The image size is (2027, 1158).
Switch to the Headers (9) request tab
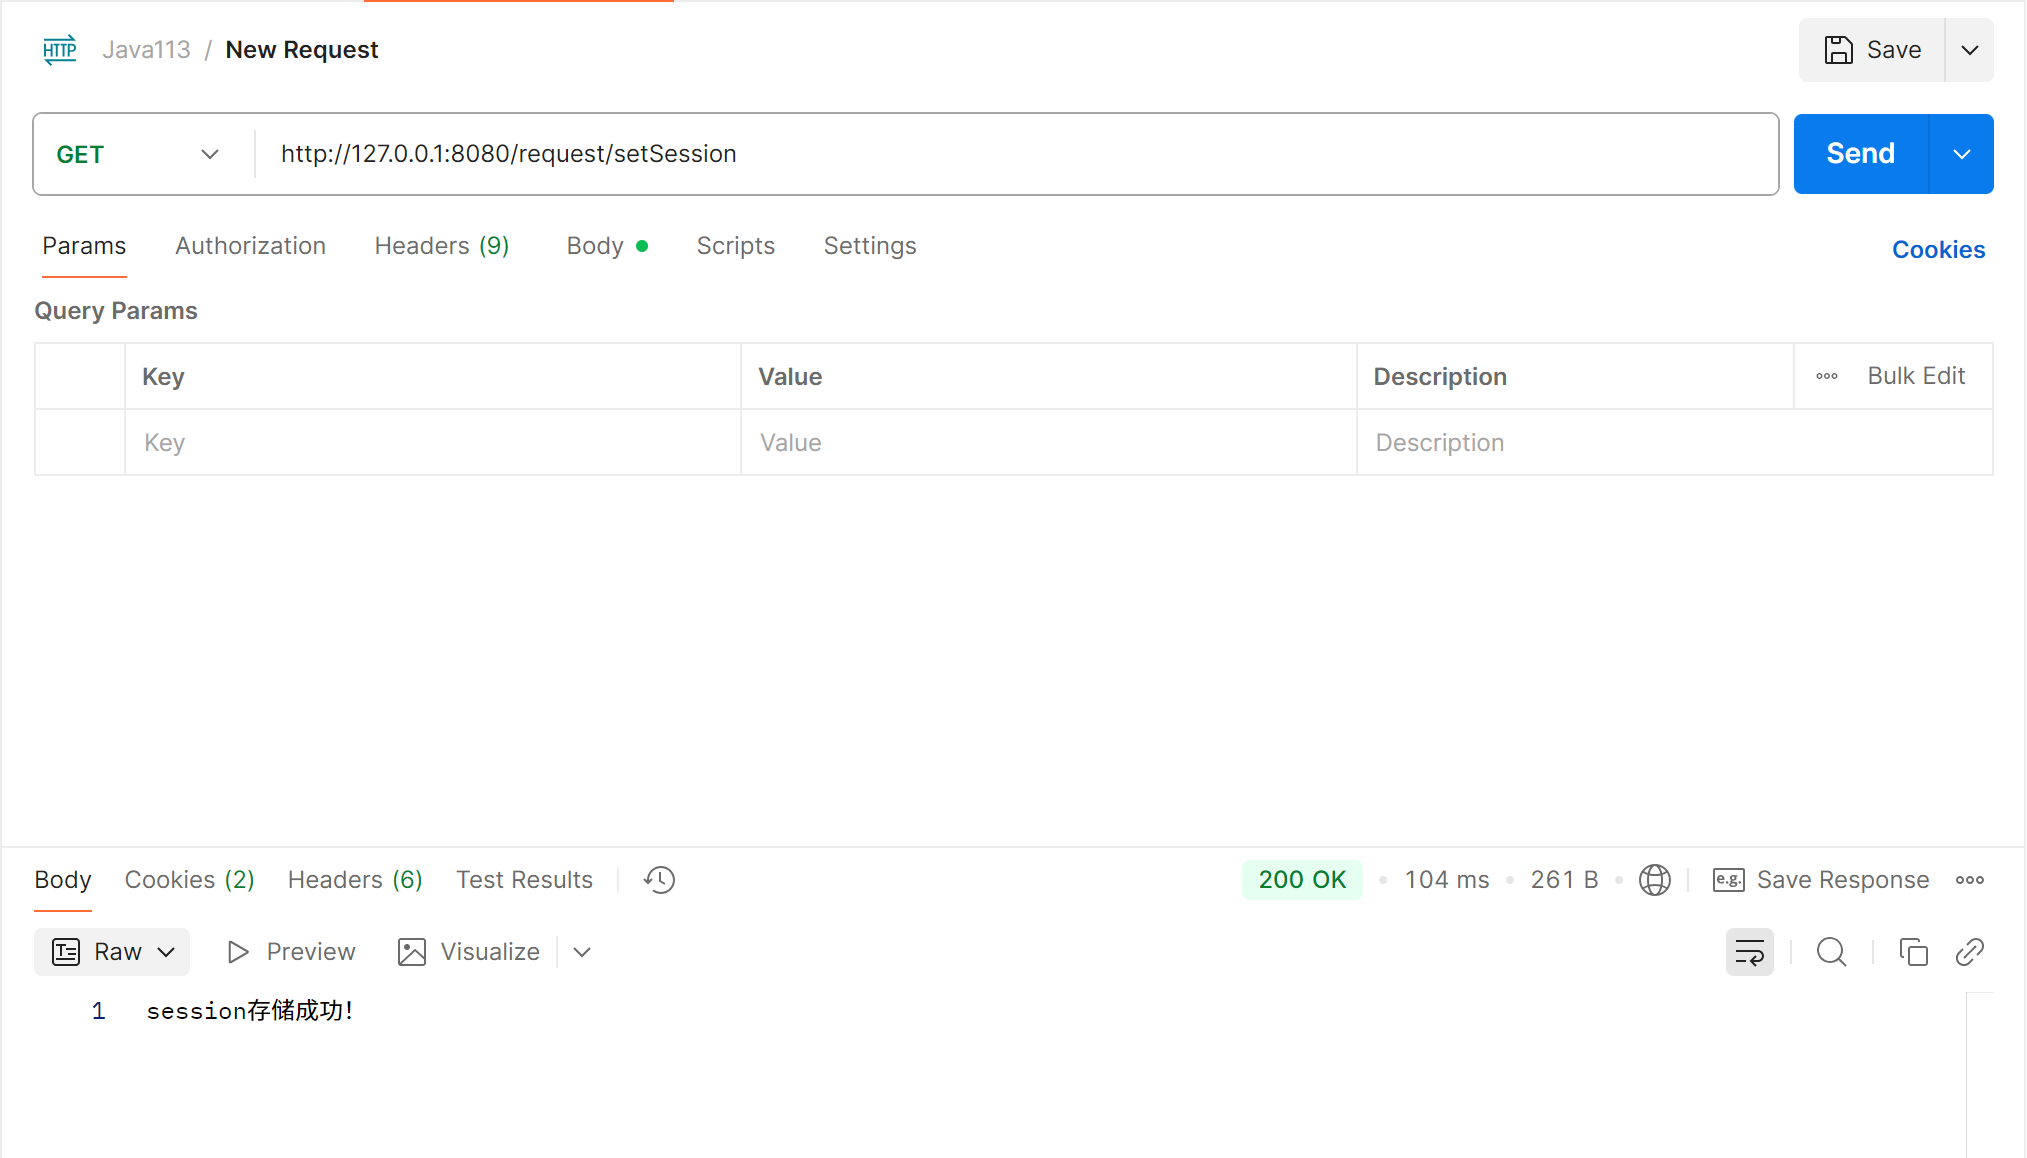(x=441, y=246)
